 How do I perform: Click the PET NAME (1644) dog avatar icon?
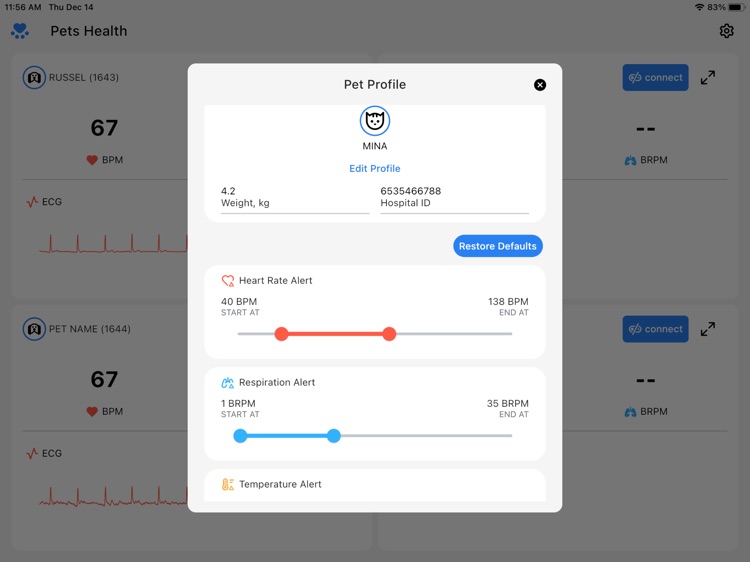pyautogui.click(x=34, y=329)
